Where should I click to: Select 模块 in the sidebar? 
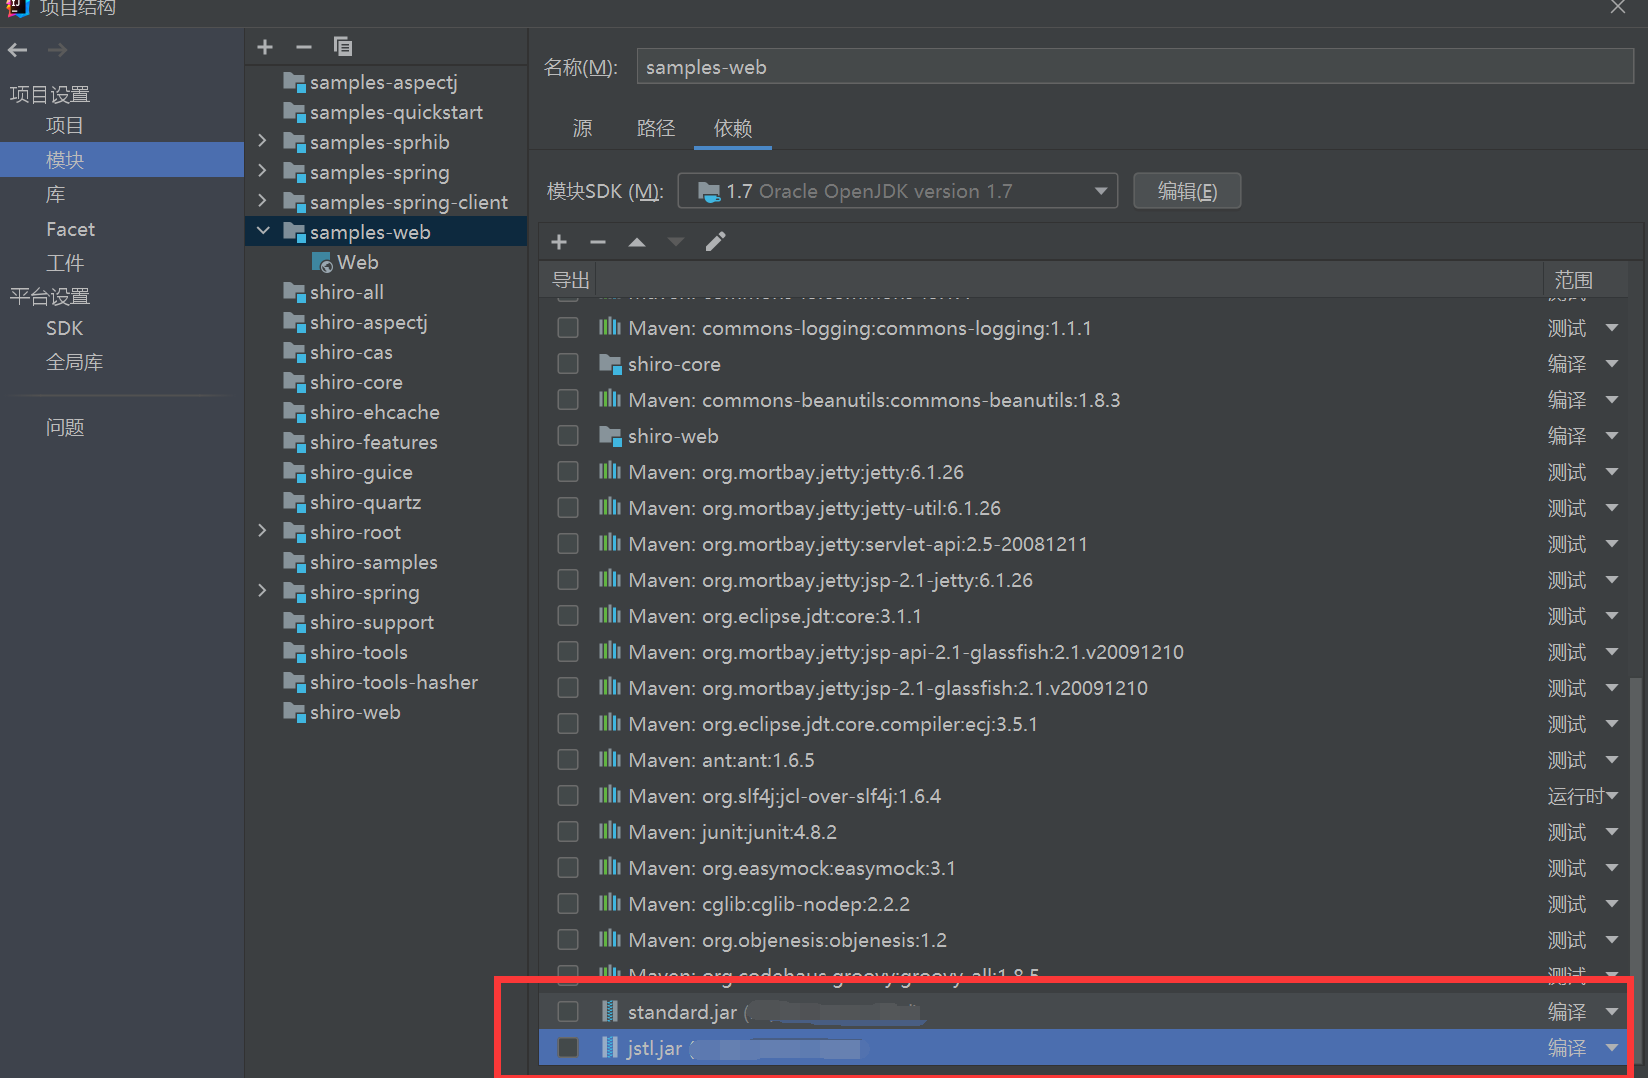pos(122,160)
